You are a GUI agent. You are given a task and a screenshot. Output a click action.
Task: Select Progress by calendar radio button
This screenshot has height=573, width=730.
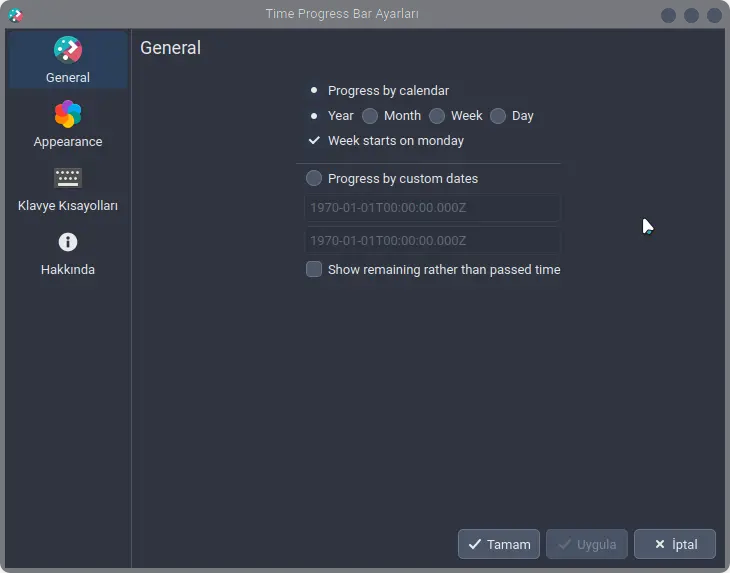click(314, 90)
